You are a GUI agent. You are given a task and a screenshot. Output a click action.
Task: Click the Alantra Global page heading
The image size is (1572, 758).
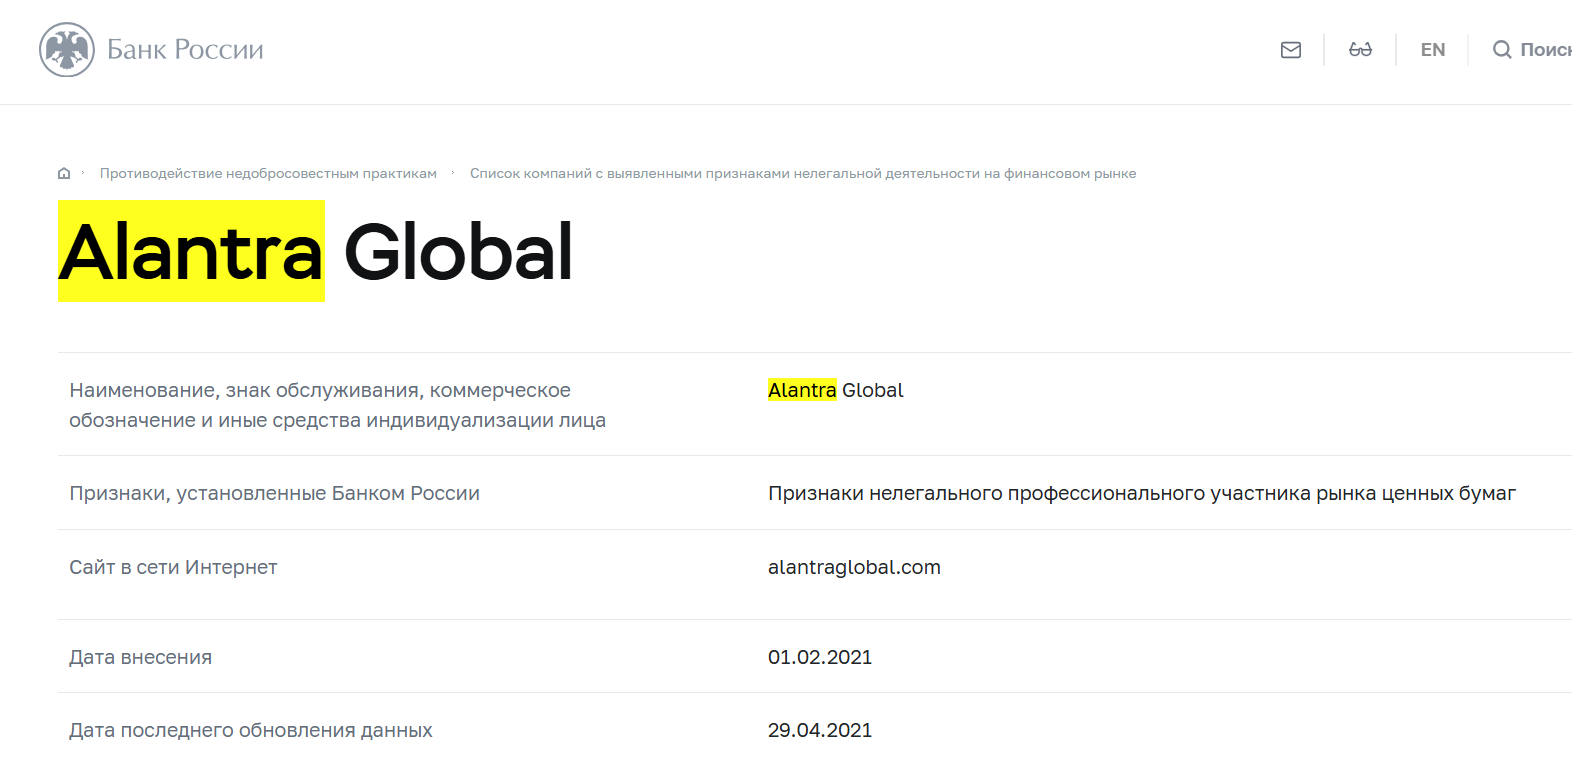coord(315,251)
